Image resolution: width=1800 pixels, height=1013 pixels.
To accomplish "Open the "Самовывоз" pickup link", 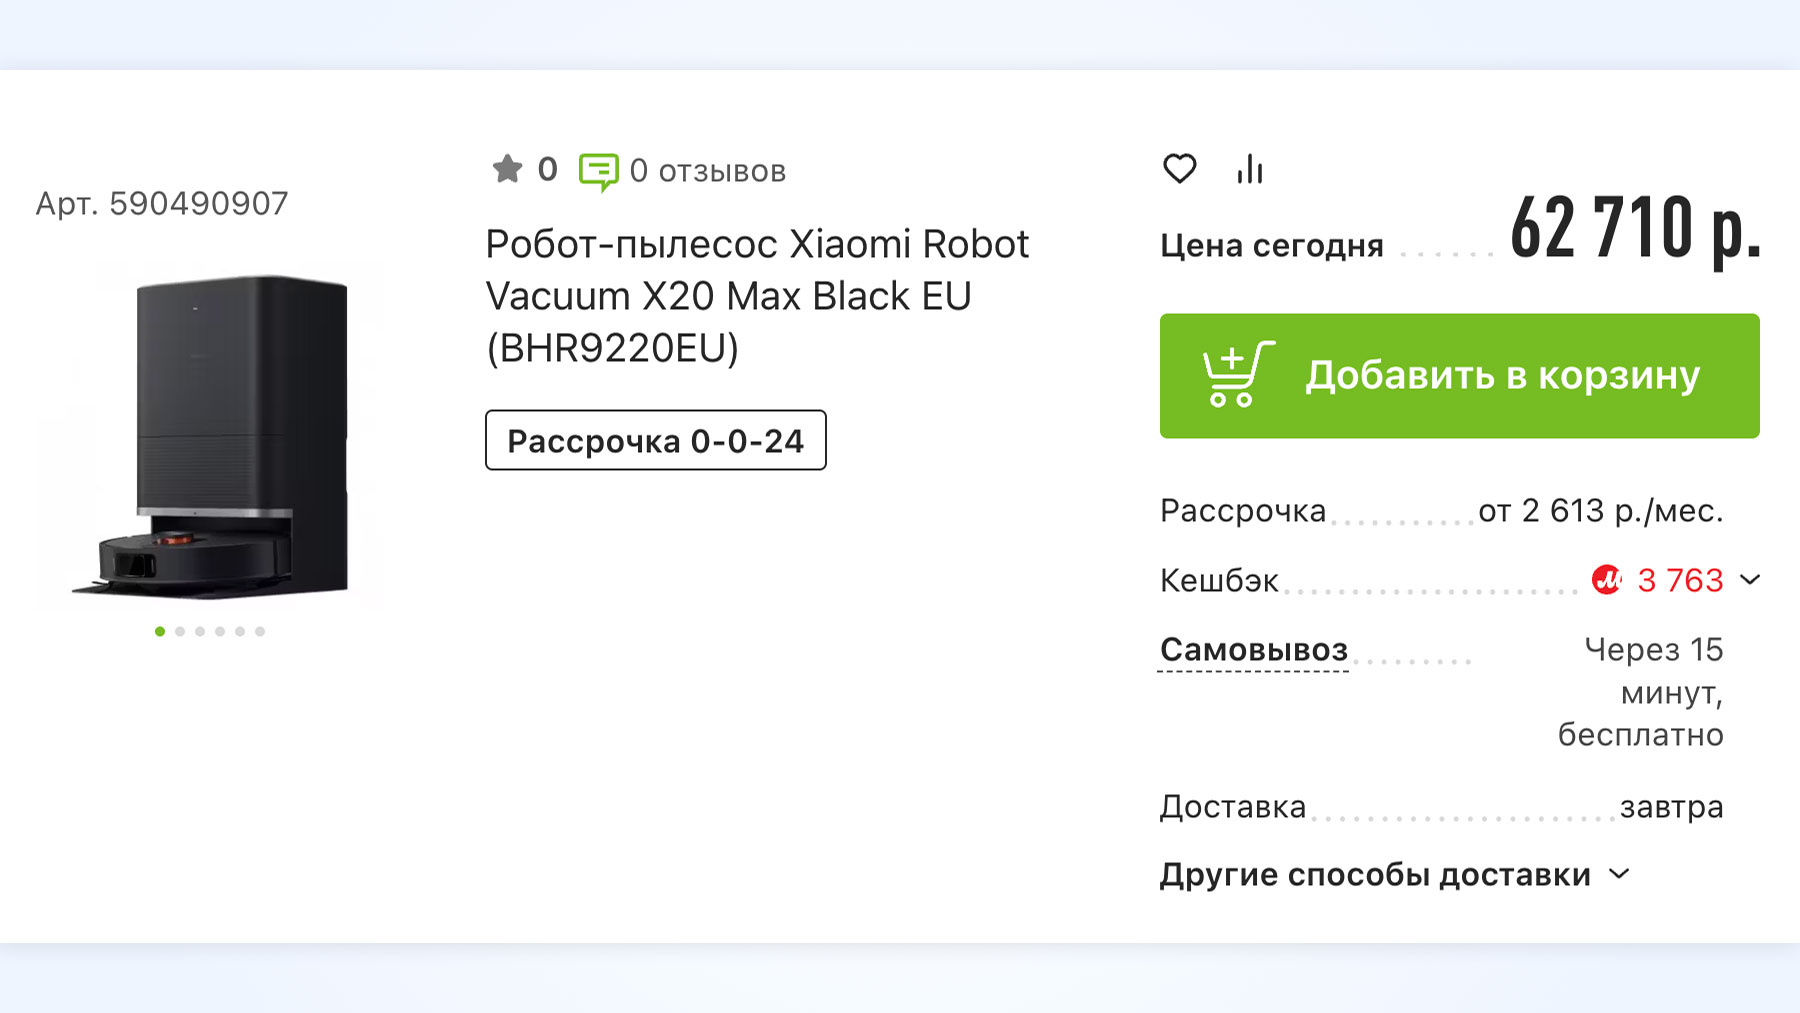I will tap(1254, 650).
